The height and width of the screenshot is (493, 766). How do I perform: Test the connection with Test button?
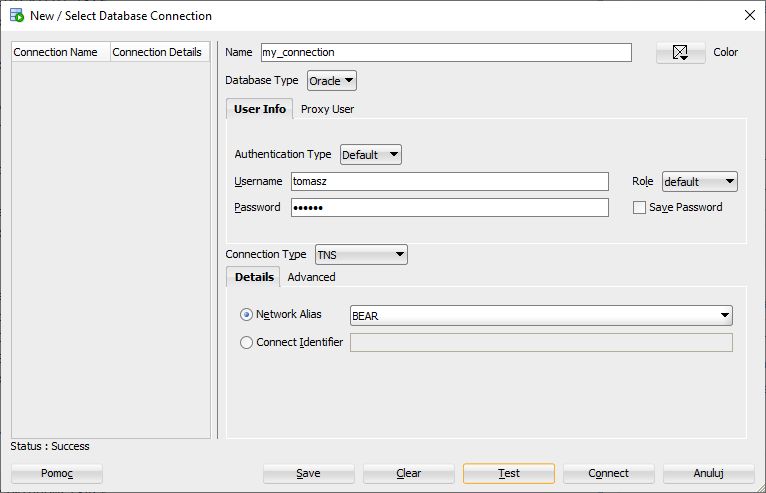pos(509,473)
